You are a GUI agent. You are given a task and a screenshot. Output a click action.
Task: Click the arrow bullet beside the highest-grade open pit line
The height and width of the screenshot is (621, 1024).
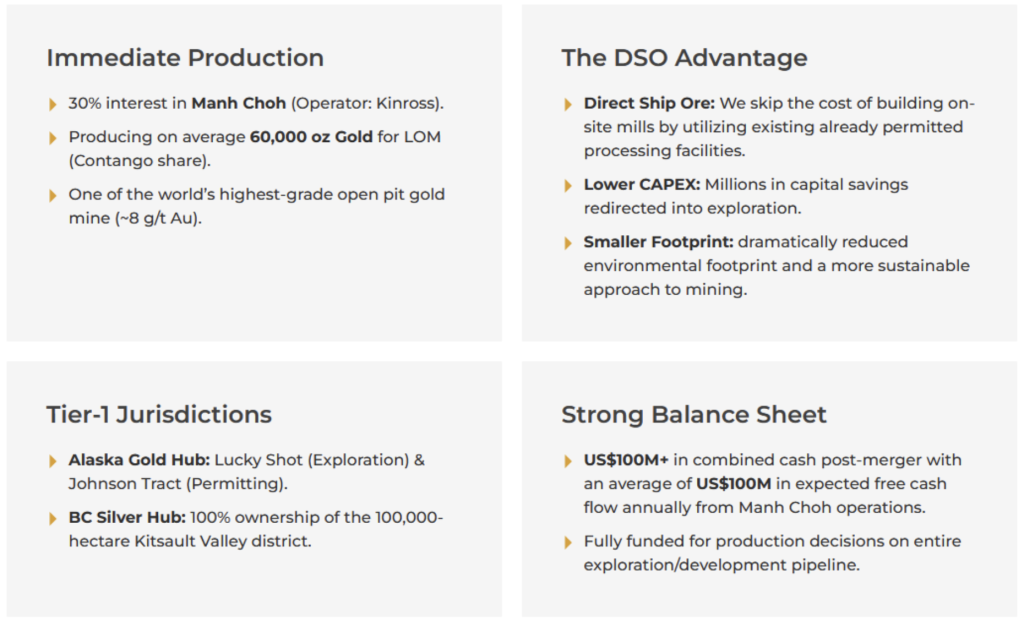coord(53,195)
